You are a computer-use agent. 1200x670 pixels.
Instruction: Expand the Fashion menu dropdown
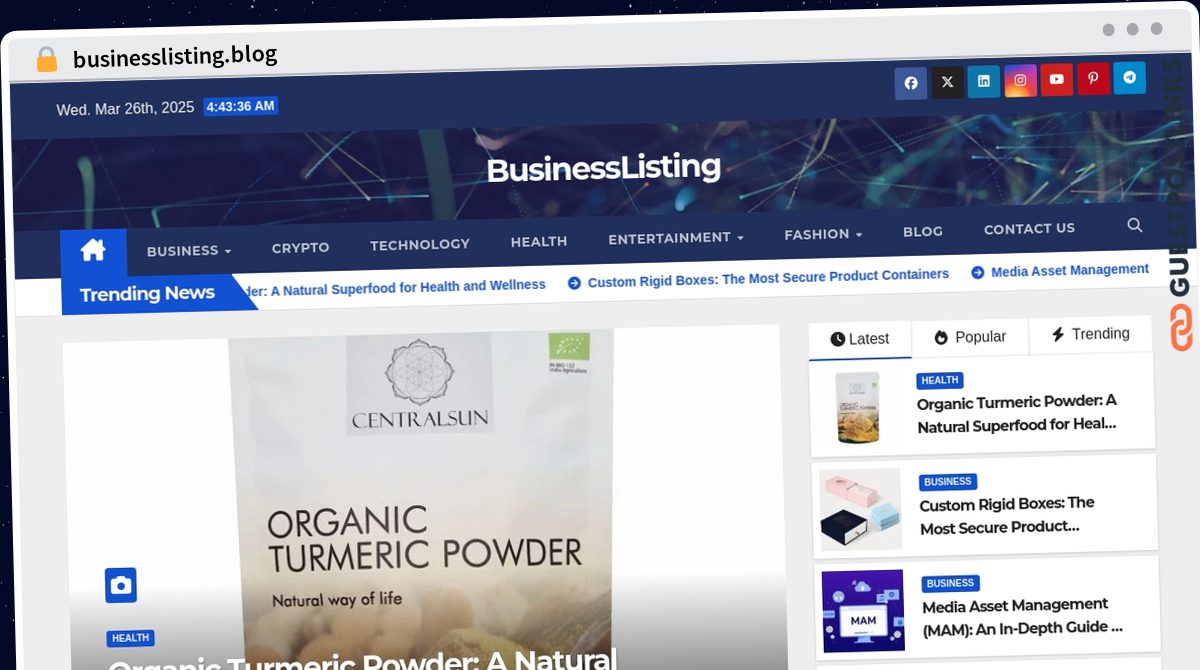[x=823, y=234]
